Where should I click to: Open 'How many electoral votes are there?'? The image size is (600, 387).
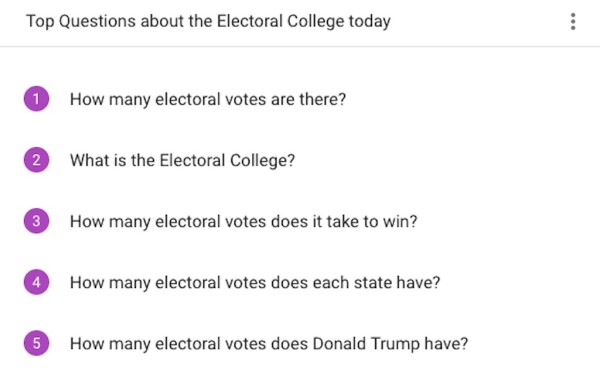coord(208,100)
